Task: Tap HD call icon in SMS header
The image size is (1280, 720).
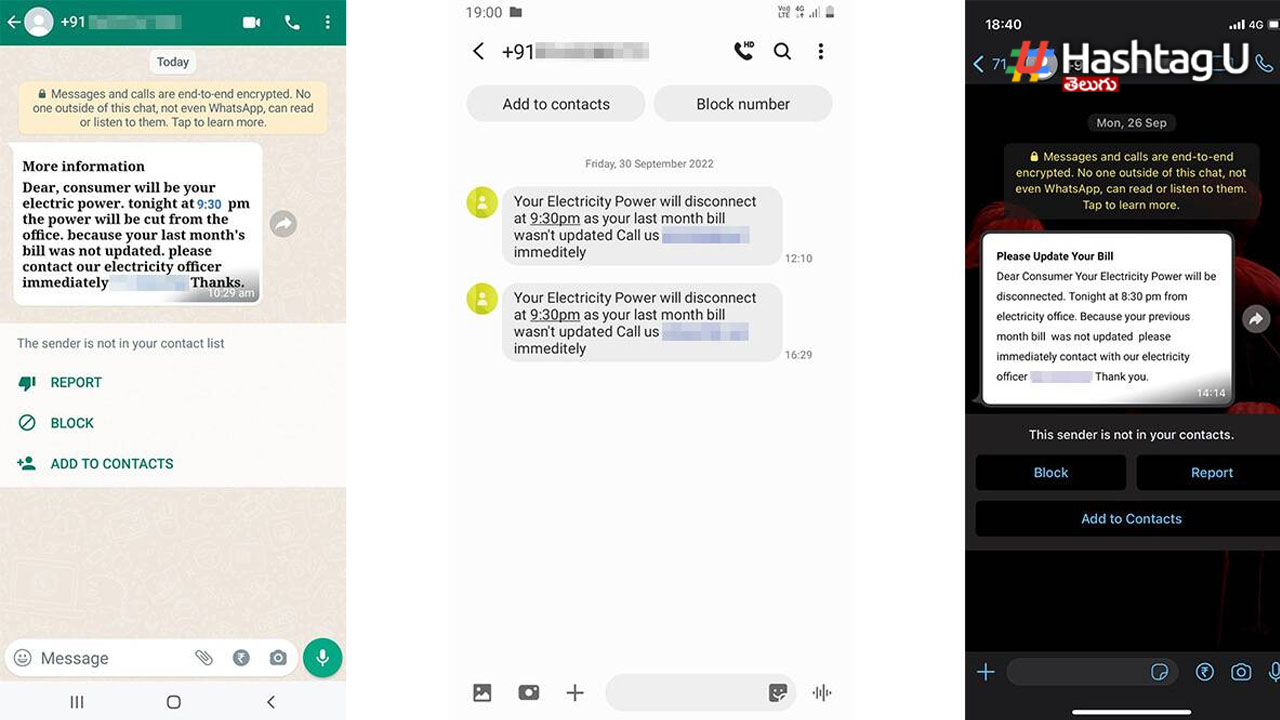Action: [743, 51]
